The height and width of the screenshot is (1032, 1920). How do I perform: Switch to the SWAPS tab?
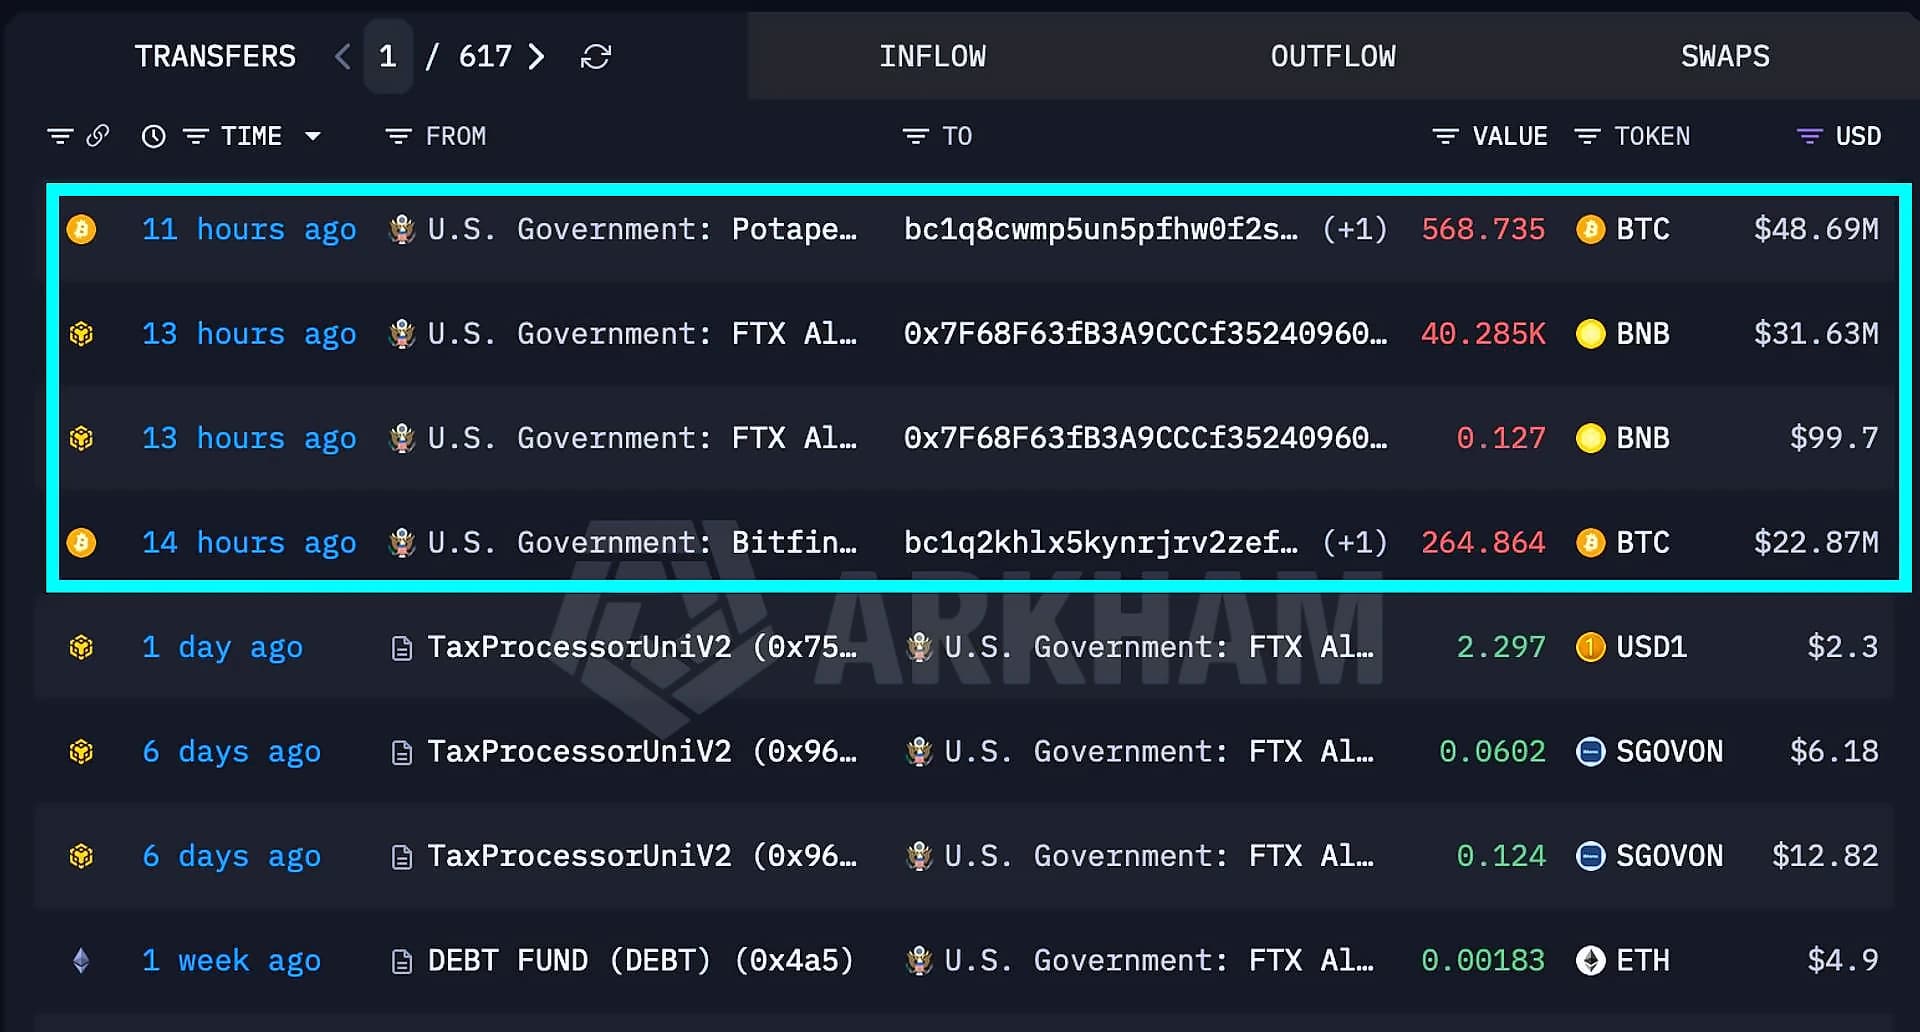[x=1725, y=57]
